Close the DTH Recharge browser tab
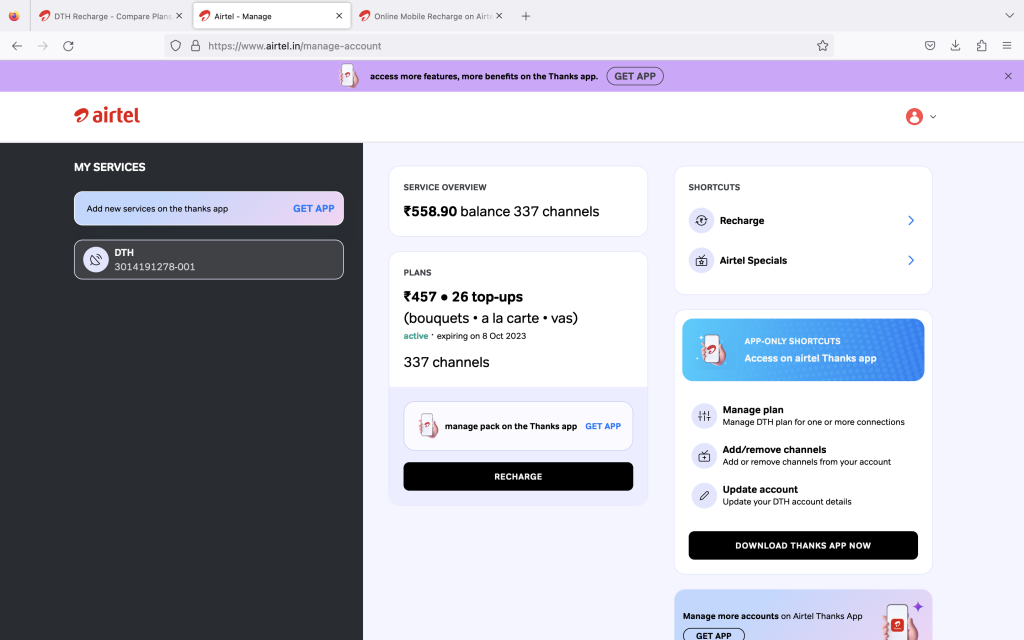Image resolution: width=1024 pixels, height=640 pixels. point(179,16)
